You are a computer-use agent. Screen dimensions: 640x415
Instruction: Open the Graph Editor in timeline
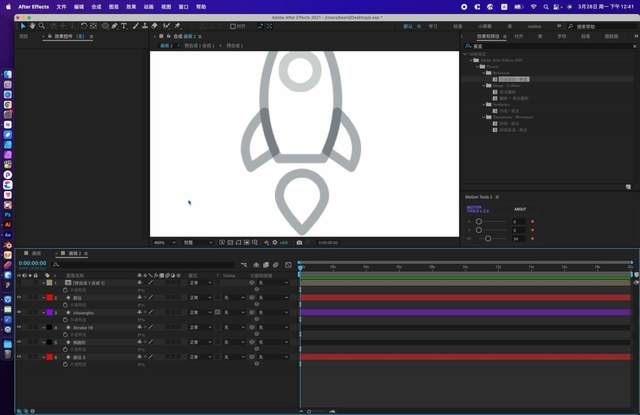point(288,265)
